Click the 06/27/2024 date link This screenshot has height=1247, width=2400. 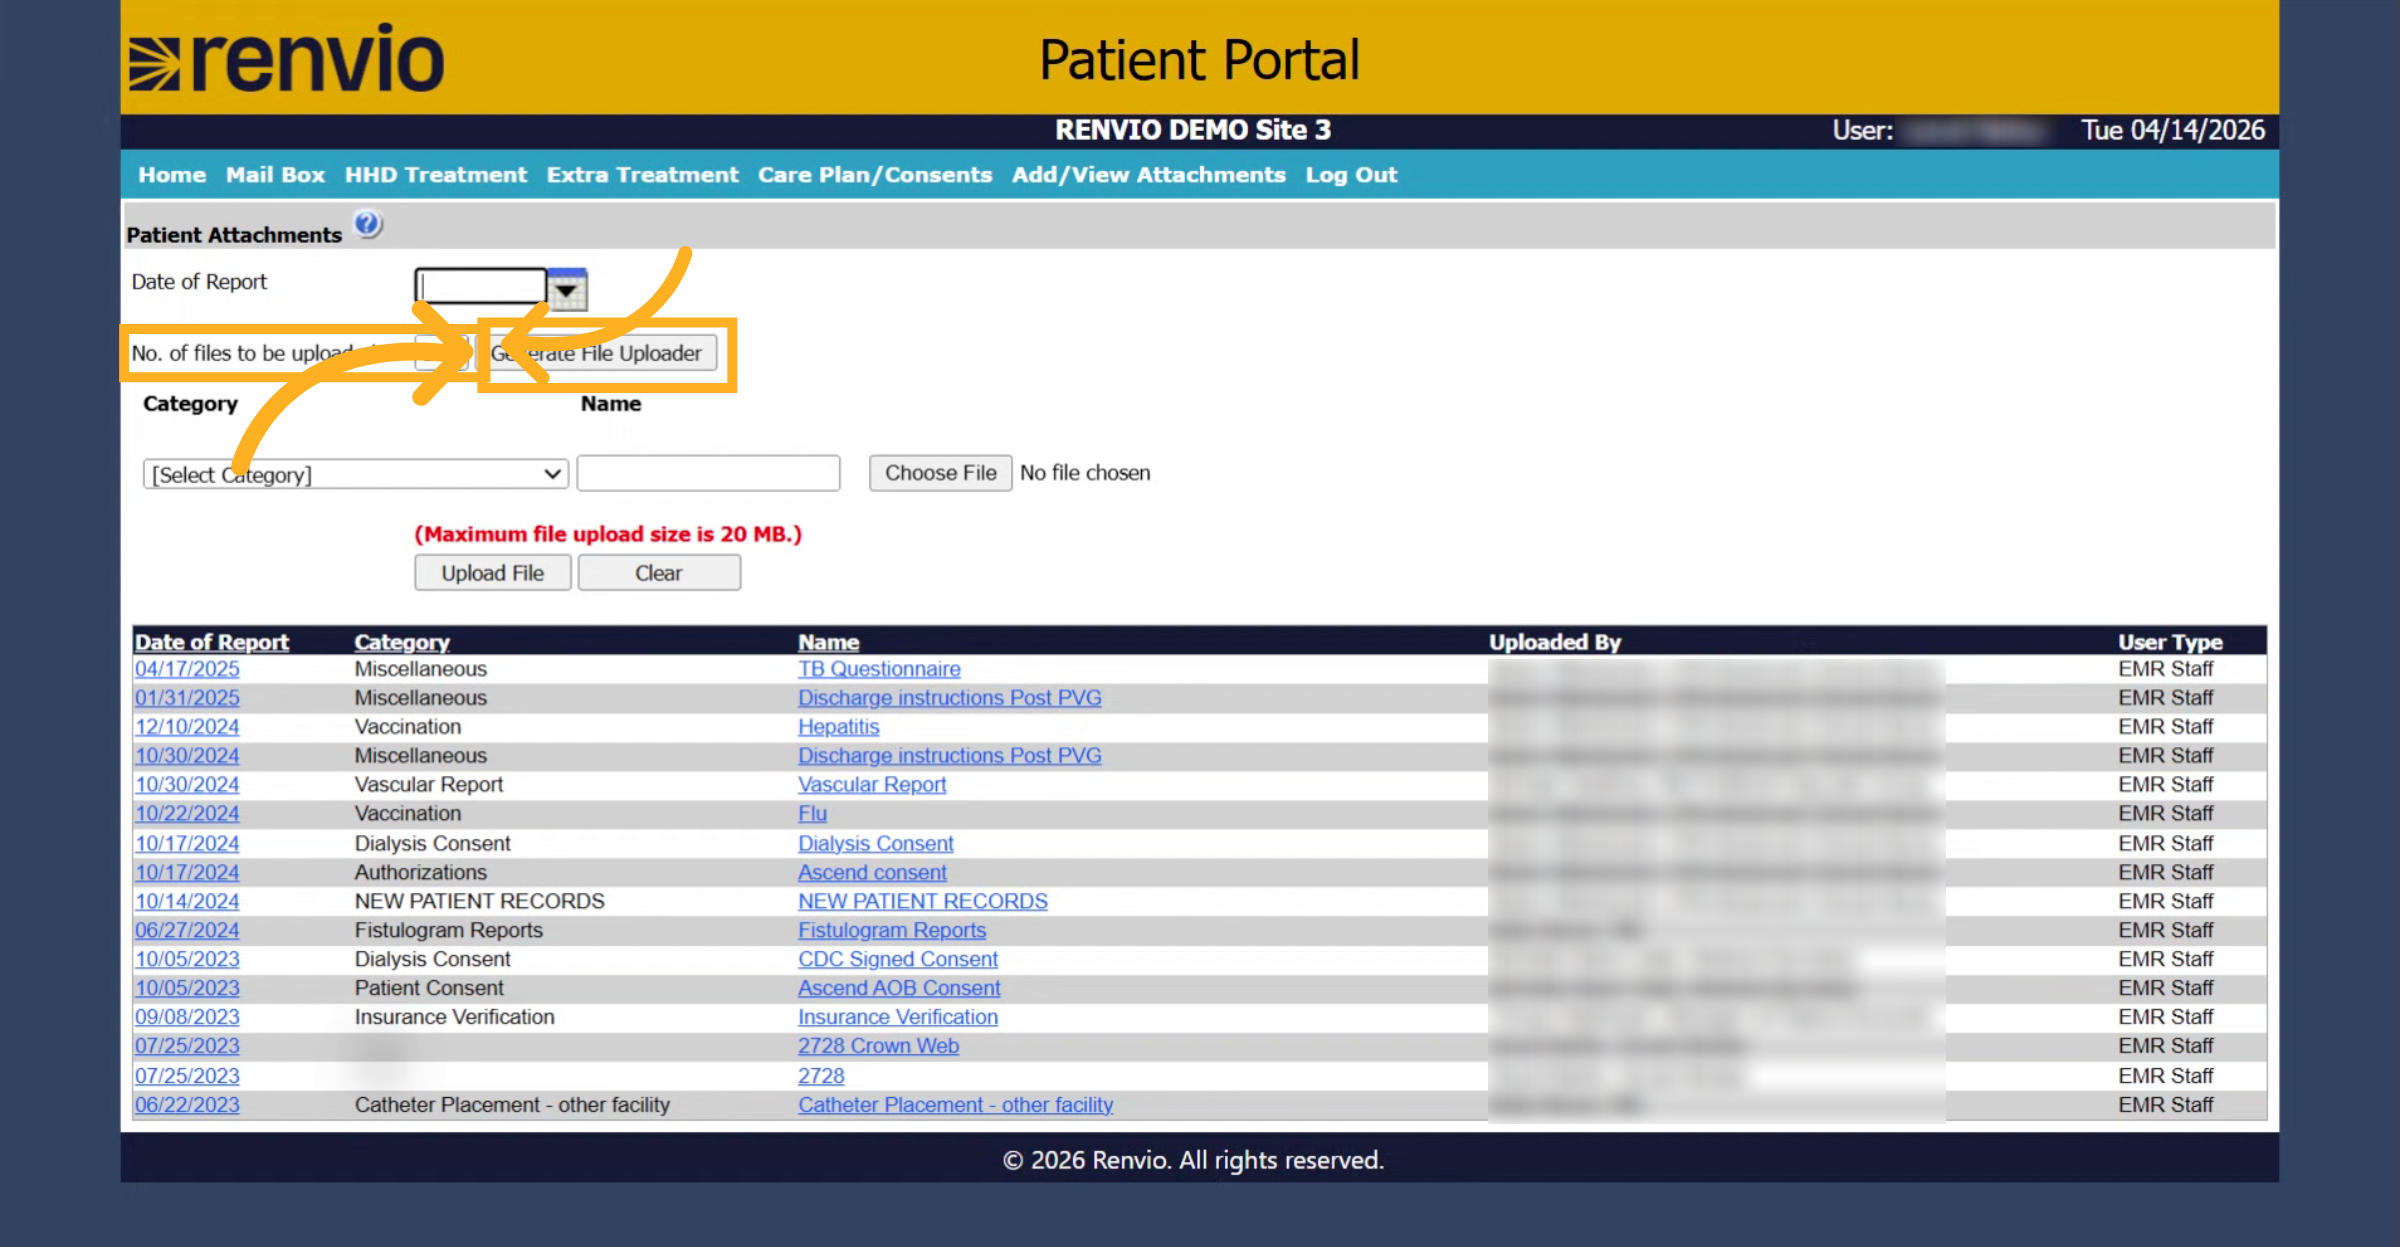(x=187, y=931)
